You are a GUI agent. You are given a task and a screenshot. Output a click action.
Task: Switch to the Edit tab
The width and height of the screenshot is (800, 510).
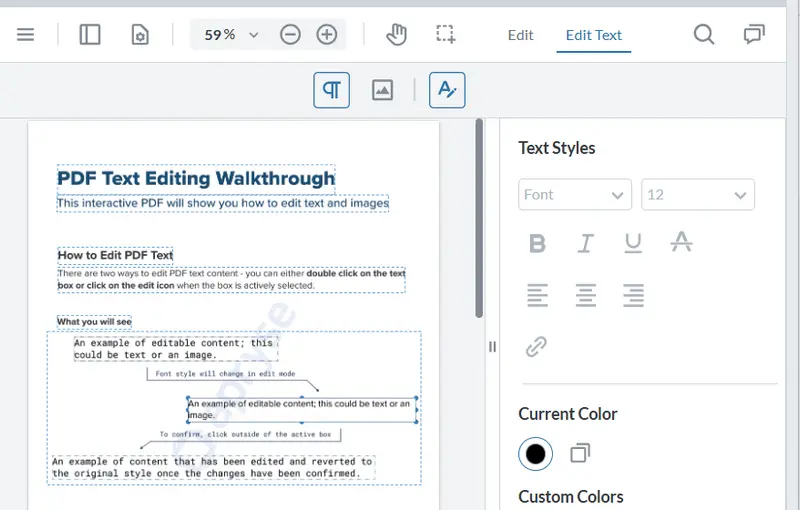[x=520, y=35]
